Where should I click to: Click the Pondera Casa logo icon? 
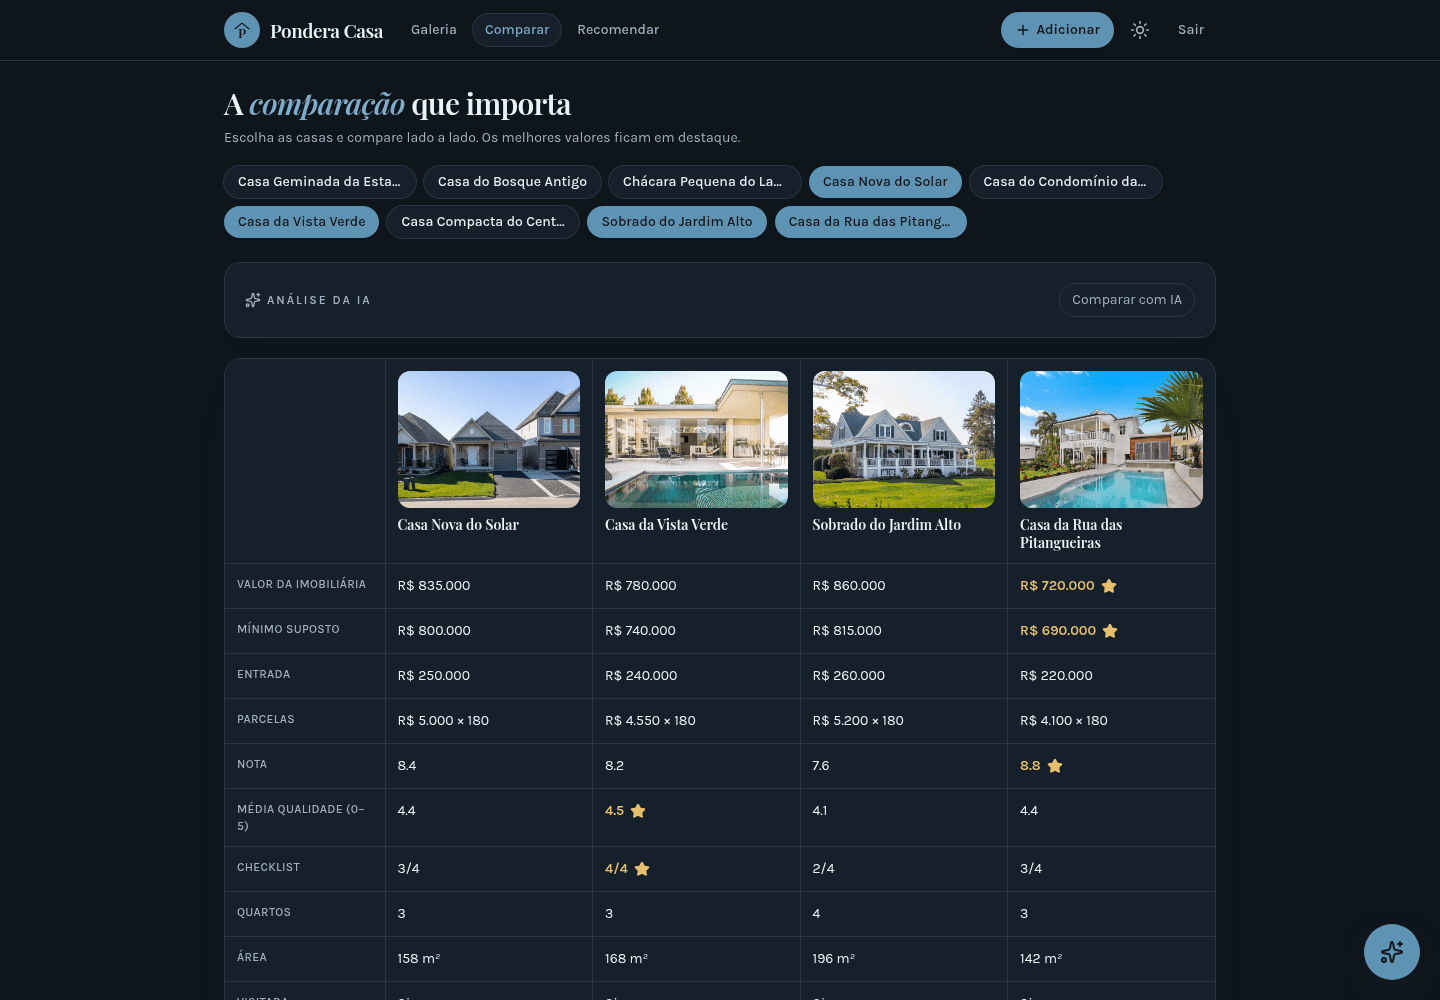tap(242, 30)
